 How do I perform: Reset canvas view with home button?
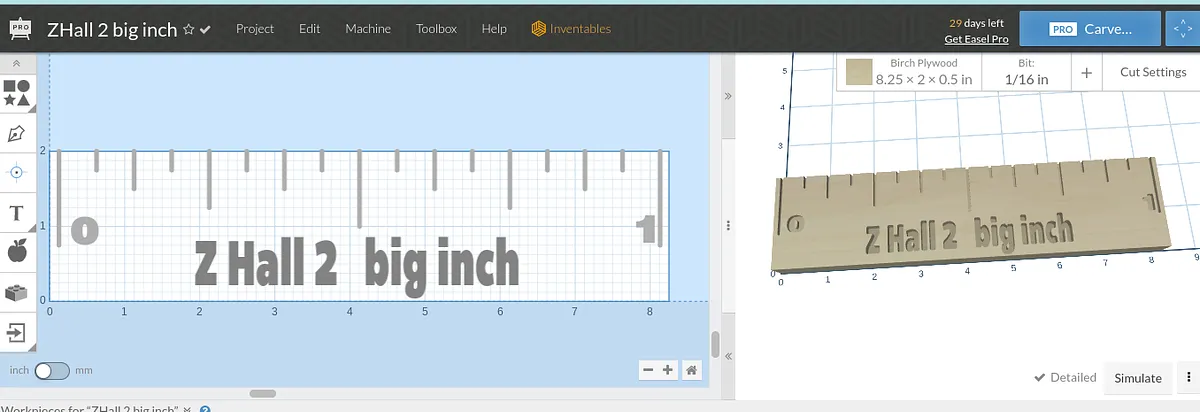point(691,370)
